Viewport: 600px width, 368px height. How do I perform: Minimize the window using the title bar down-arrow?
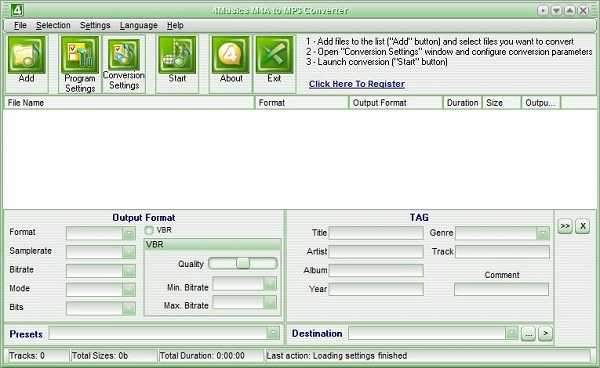556,10
